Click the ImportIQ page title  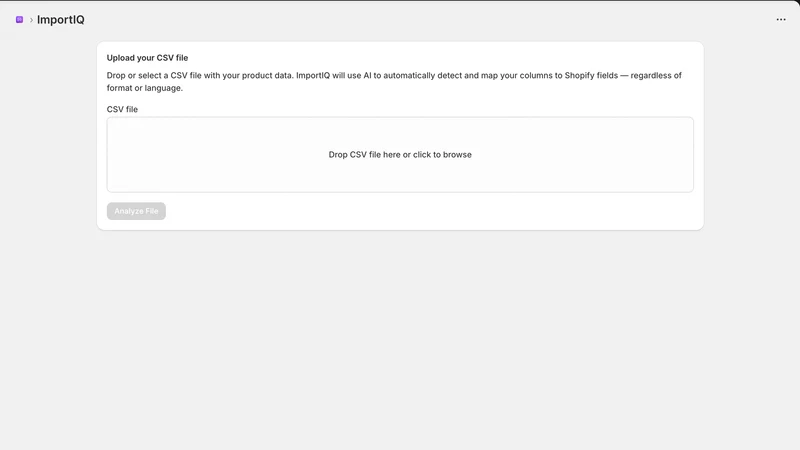(x=61, y=19)
